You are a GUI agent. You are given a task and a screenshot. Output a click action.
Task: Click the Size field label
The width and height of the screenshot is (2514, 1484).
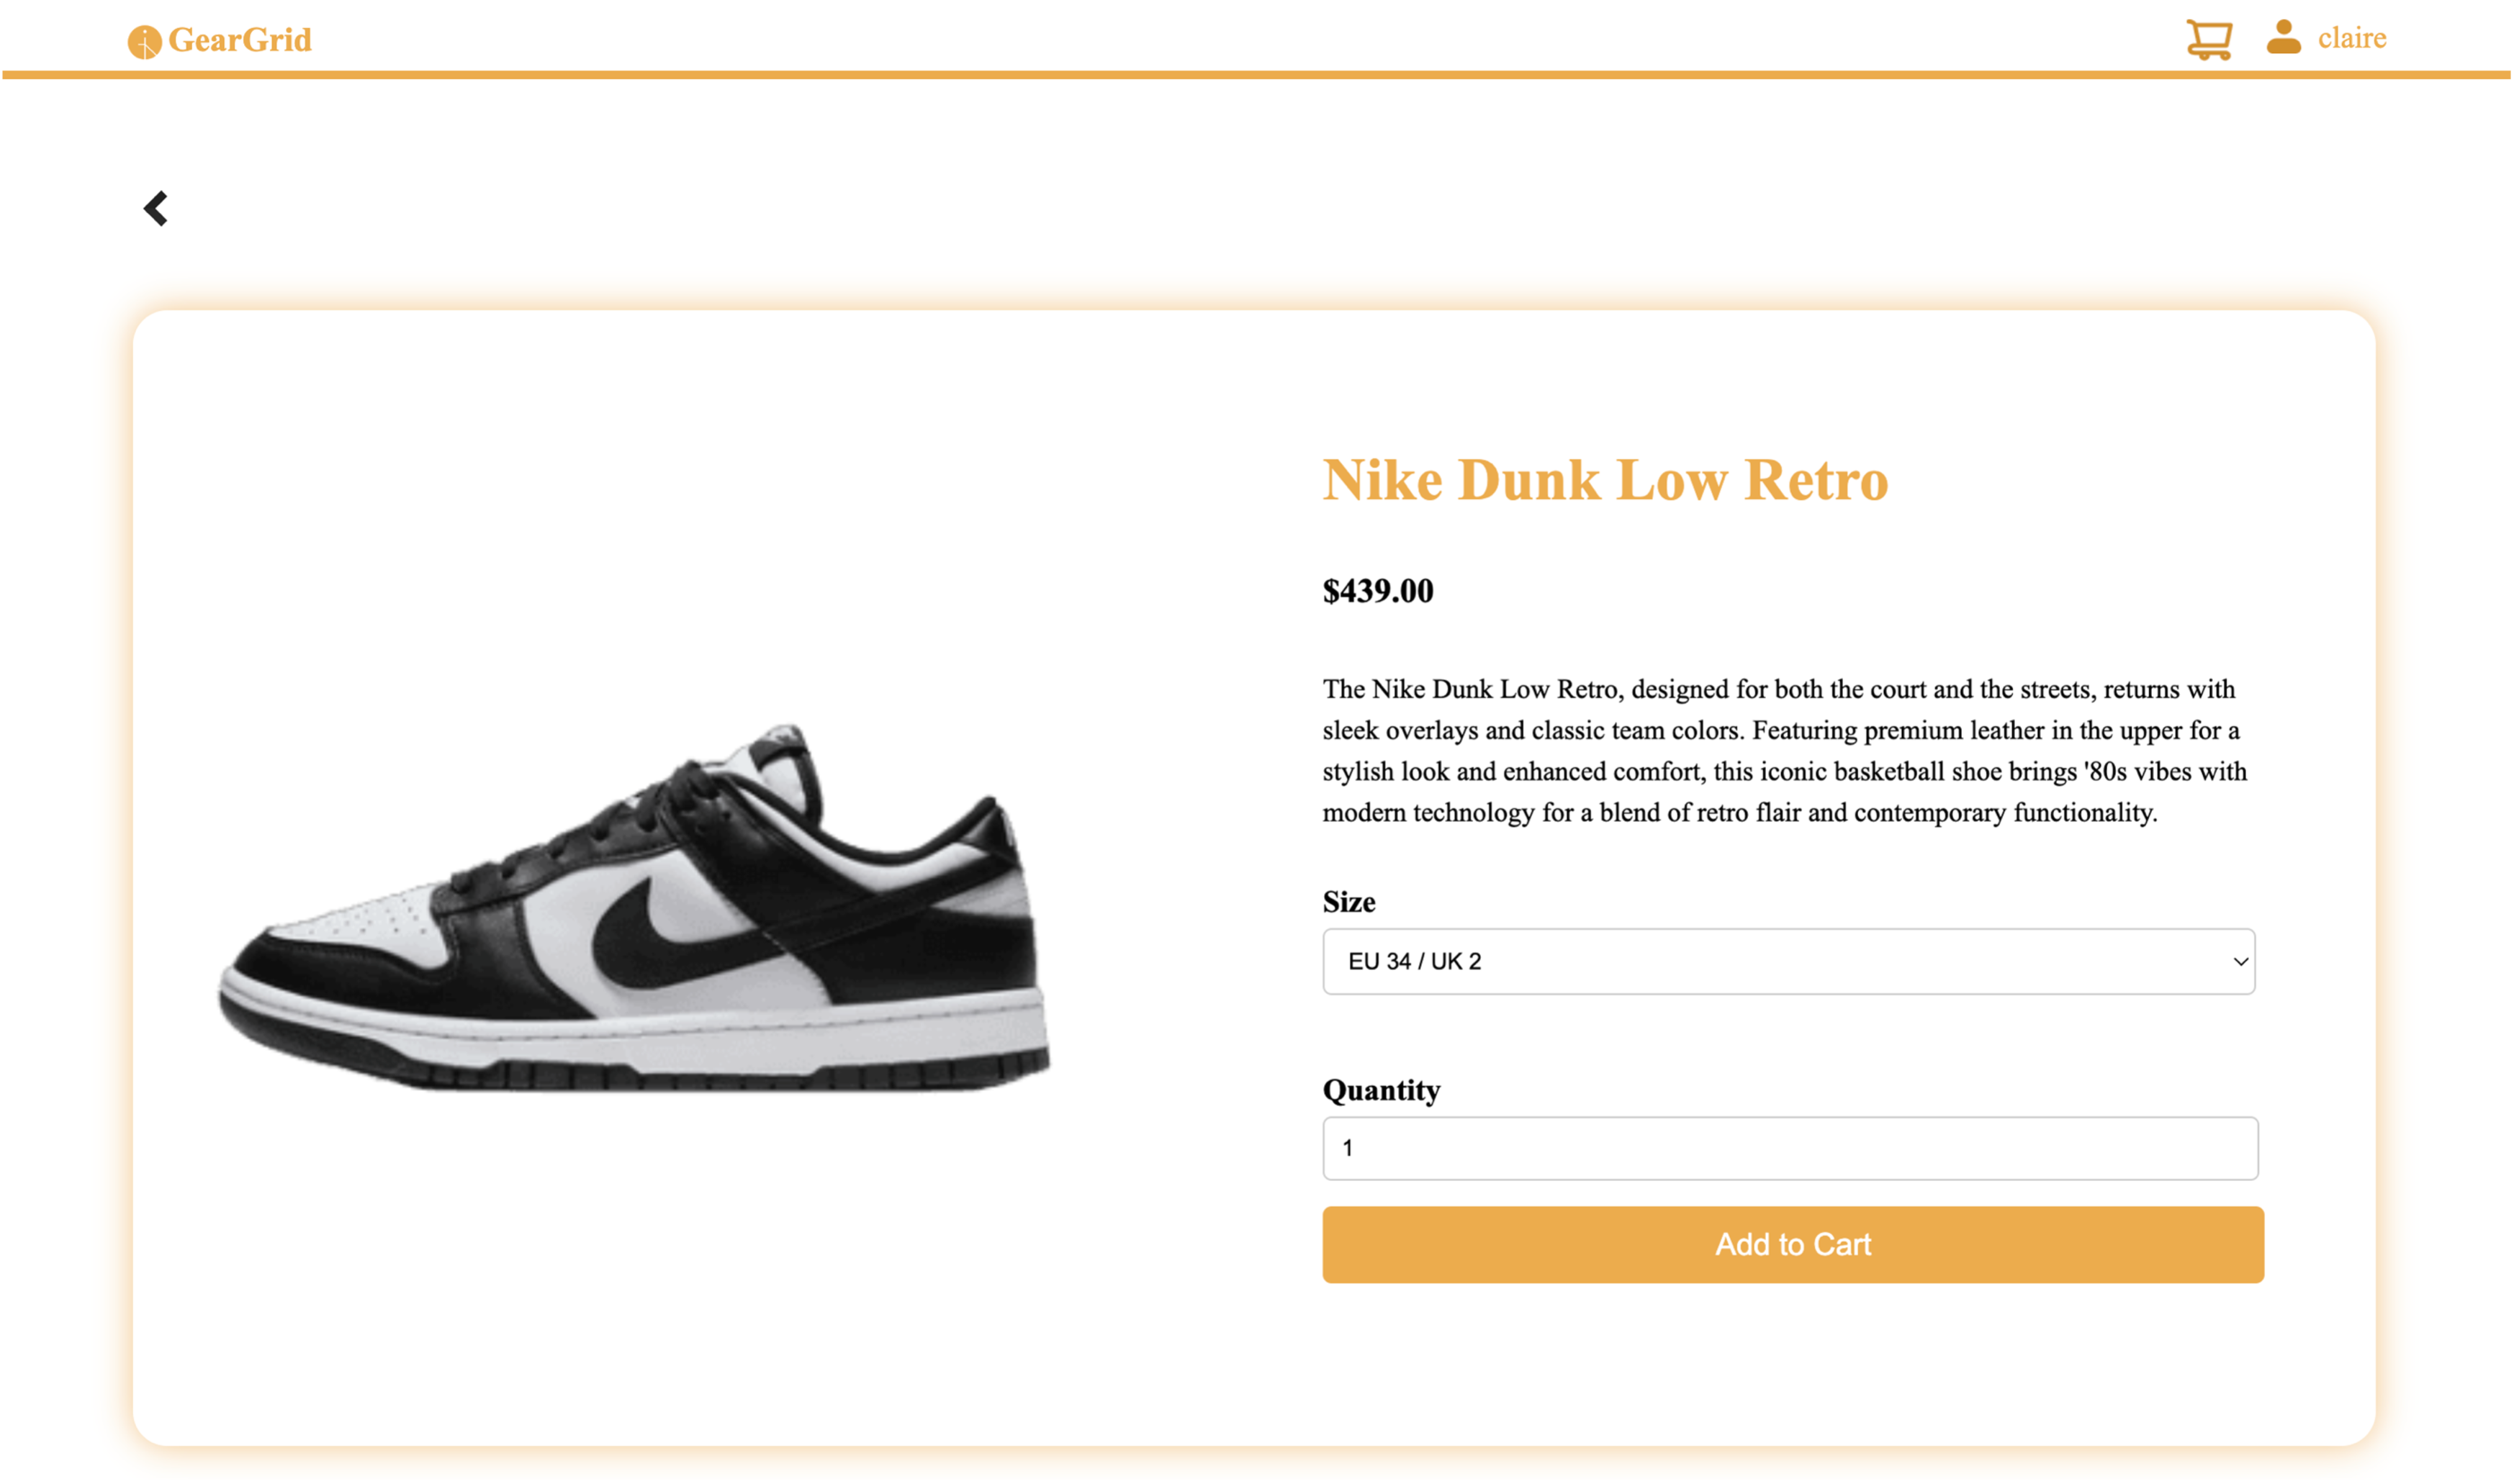tap(1348, 902)
